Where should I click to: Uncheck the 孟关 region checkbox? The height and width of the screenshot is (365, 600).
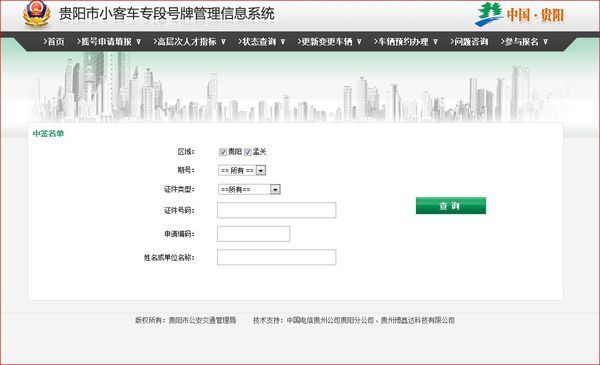point(248,152)
